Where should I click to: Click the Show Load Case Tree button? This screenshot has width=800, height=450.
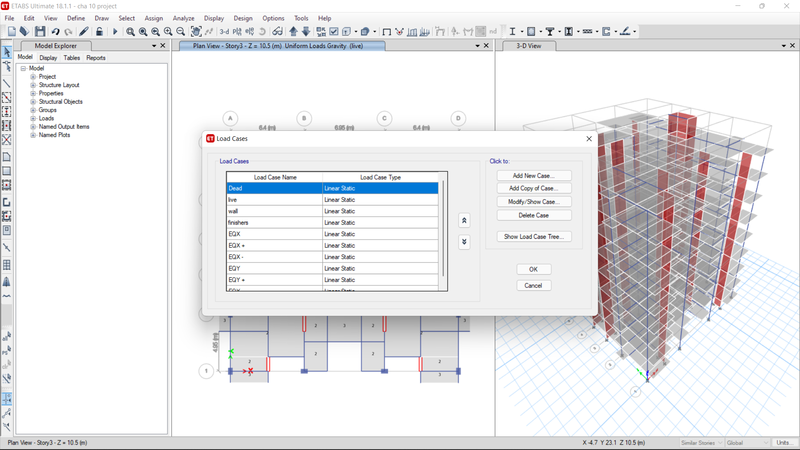[534, 237]
